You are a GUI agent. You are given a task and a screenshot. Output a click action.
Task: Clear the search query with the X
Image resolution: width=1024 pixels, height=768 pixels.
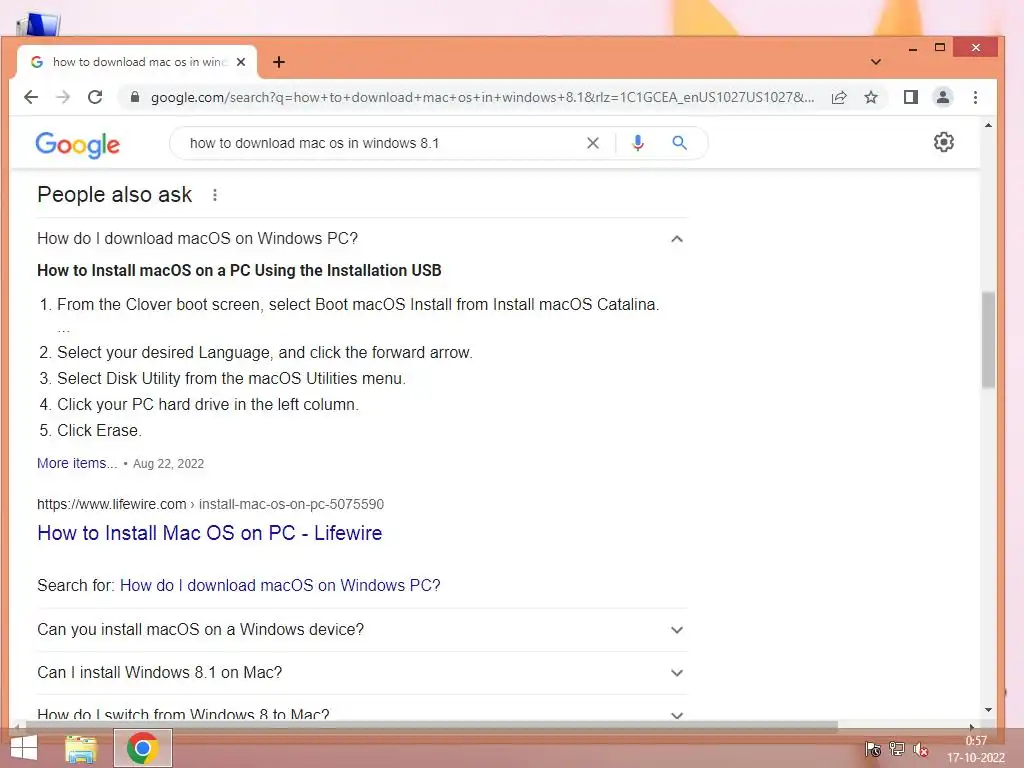pyautogui.click(x=593, y=143)
